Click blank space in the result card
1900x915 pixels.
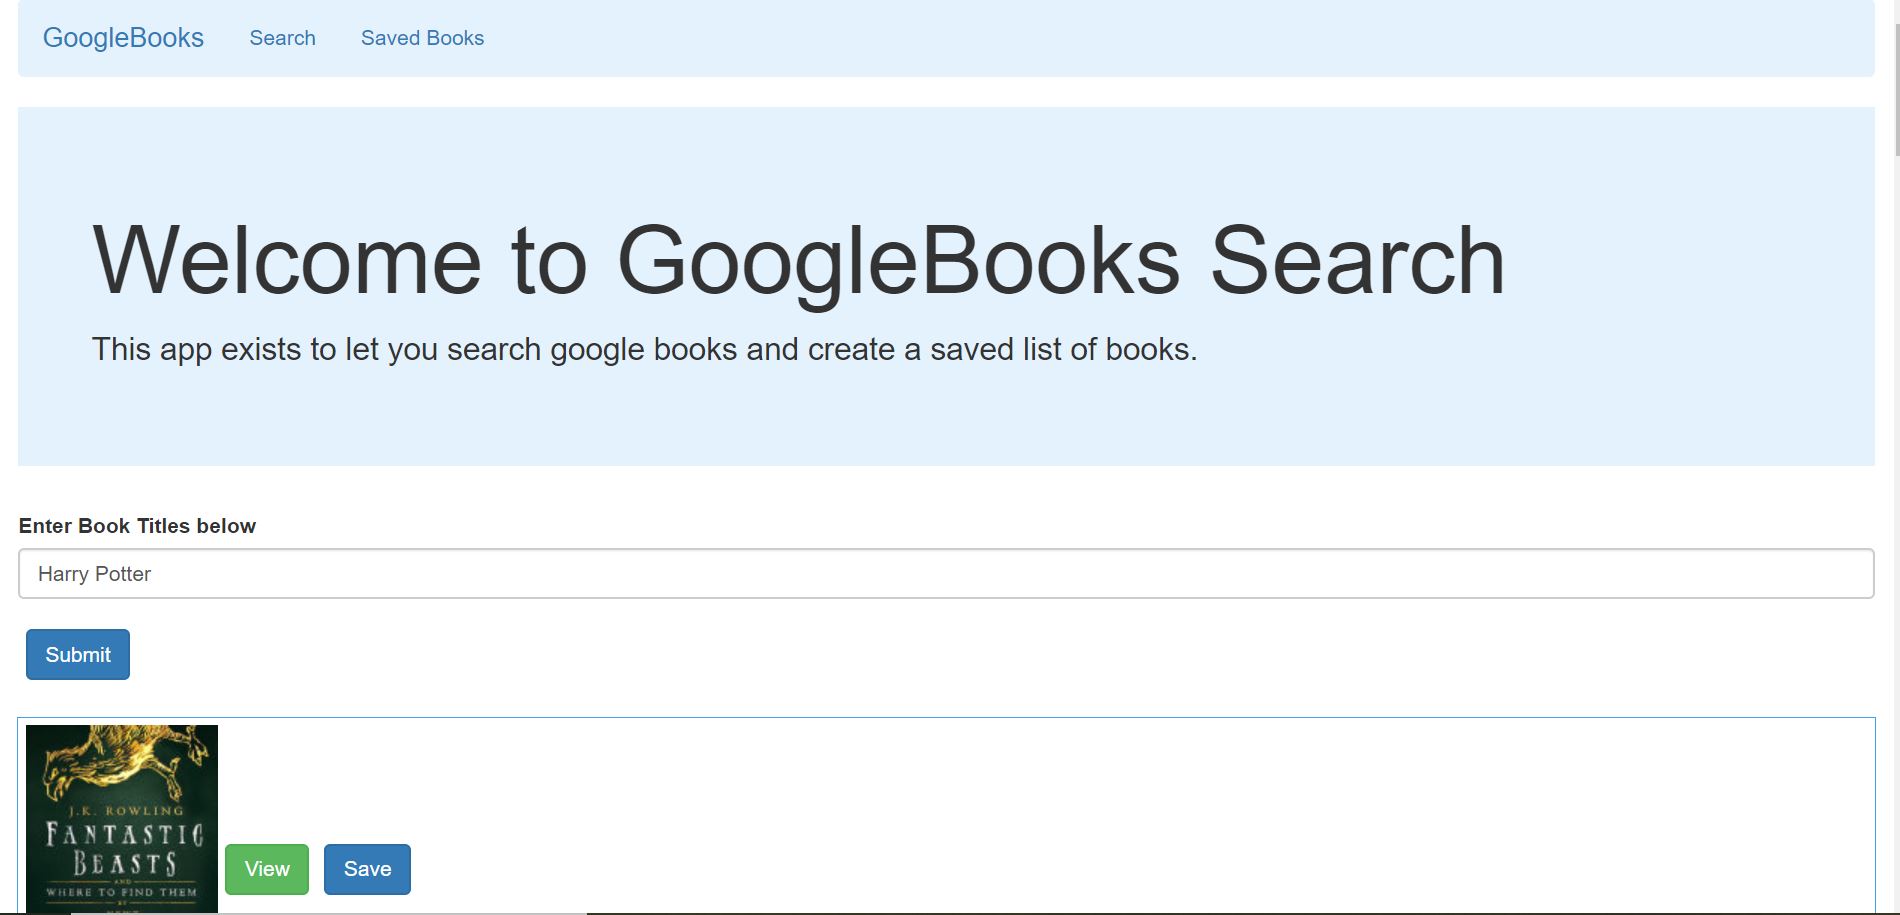coord(1100,815)
